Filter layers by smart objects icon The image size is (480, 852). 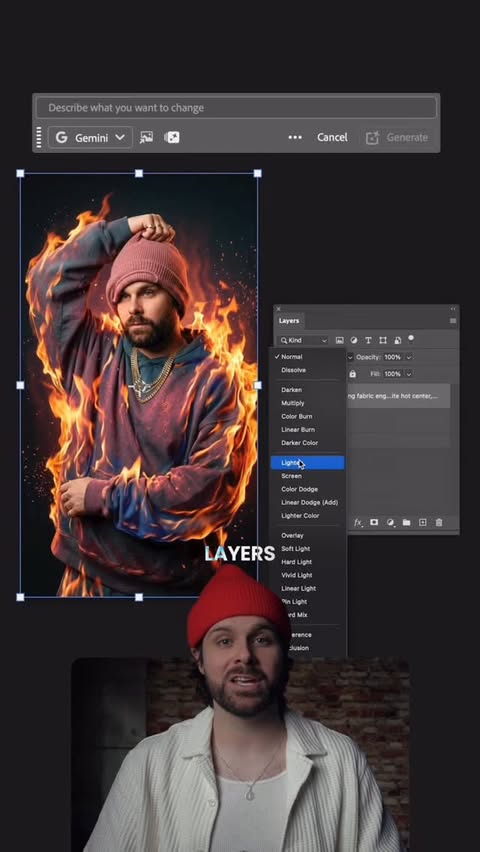point(397,340)
